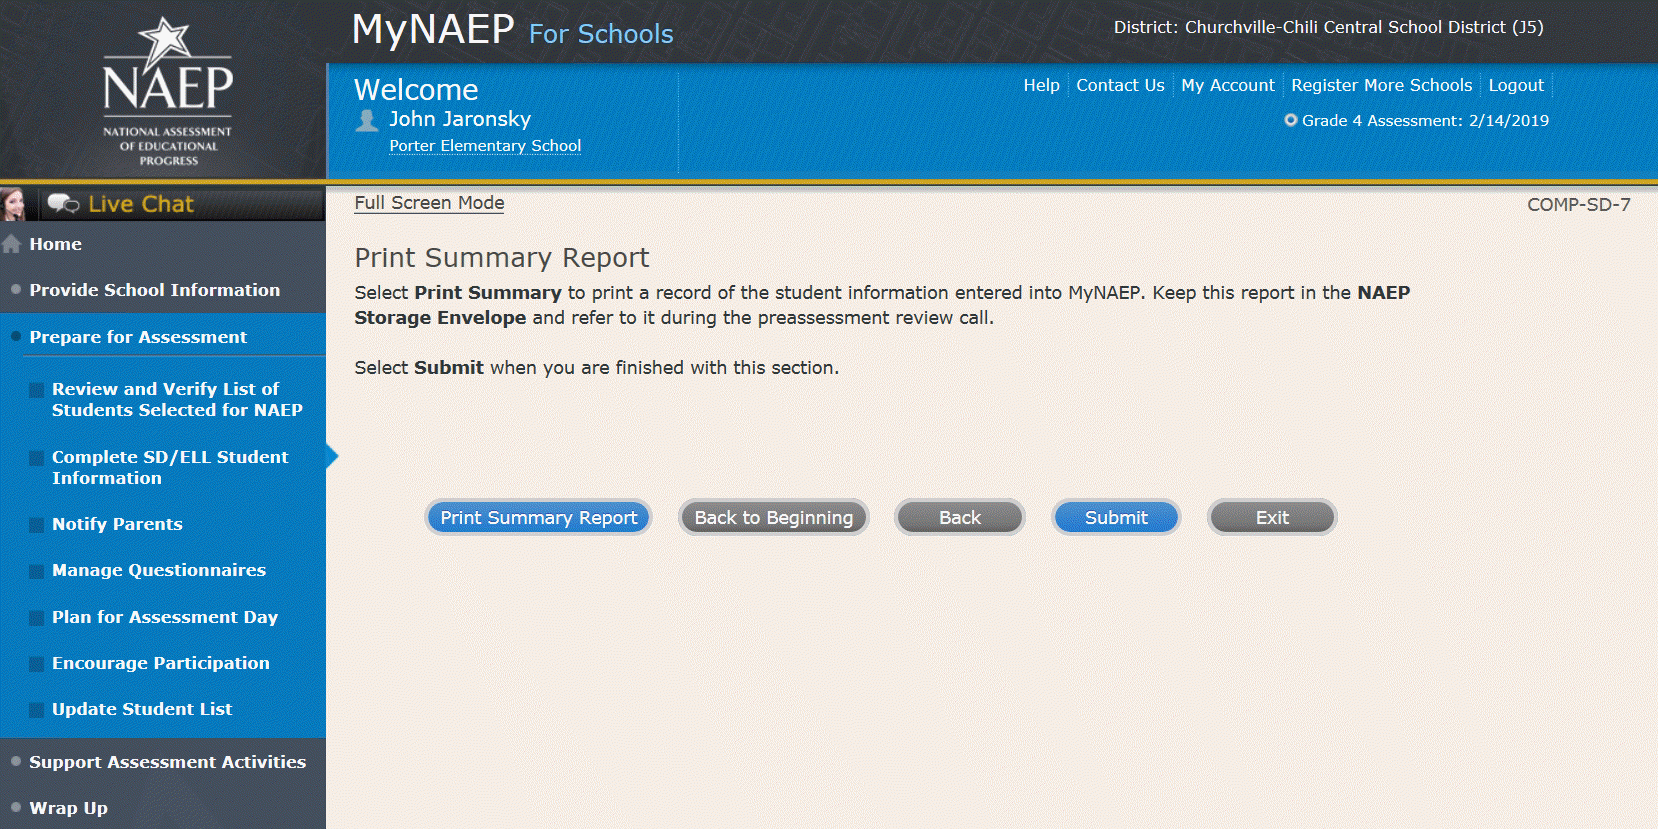Select the Grade 4 Assessment radio button
The height and width of the screenshot is (829, 1658).
point(1291,120)
